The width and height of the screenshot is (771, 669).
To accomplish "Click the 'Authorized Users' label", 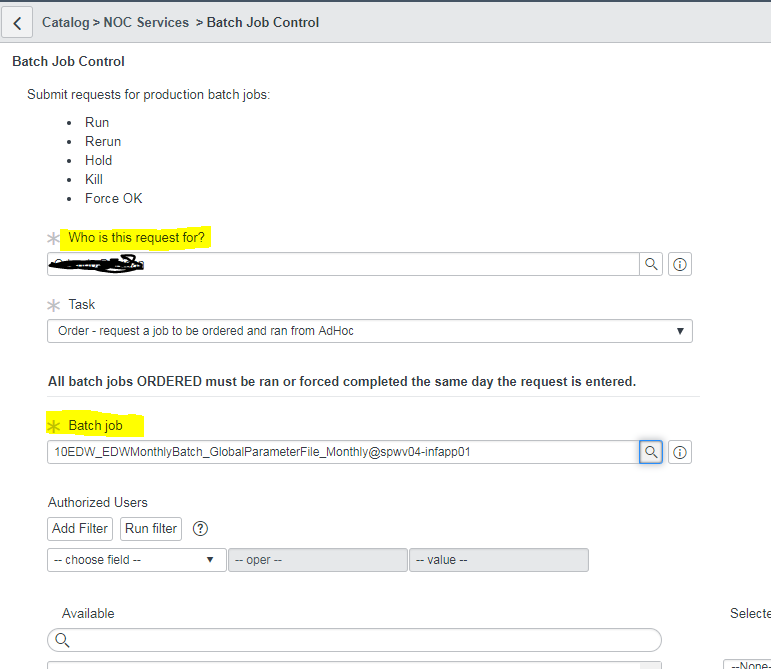I will pyautogui.click(x=98, y=502).
